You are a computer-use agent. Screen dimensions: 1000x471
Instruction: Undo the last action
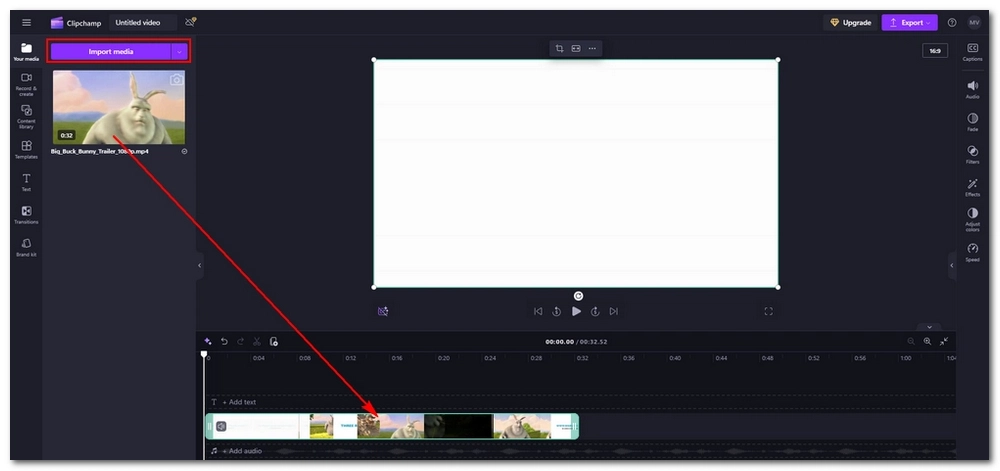[224, 342]
